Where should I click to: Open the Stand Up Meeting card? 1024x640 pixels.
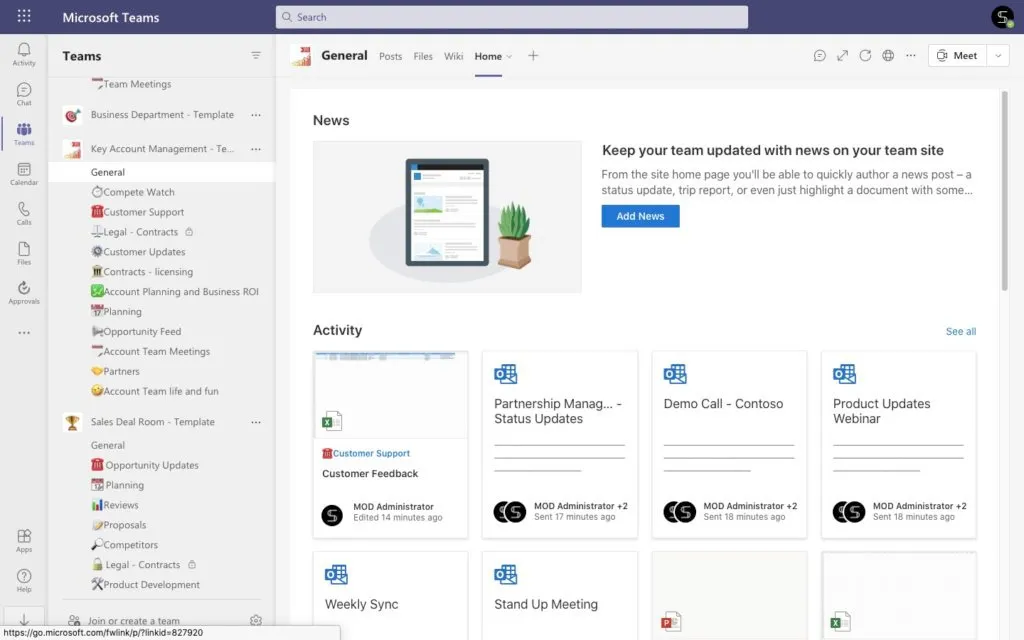(x=560, y=596)
